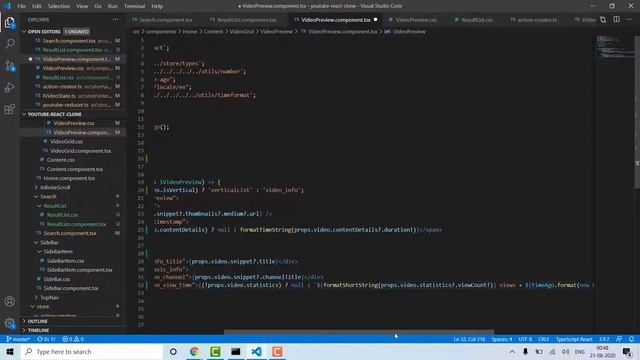This screenshot has height=360, width=640.
Task: Change line endings via CRLF
Action: (x=543, y=339)
